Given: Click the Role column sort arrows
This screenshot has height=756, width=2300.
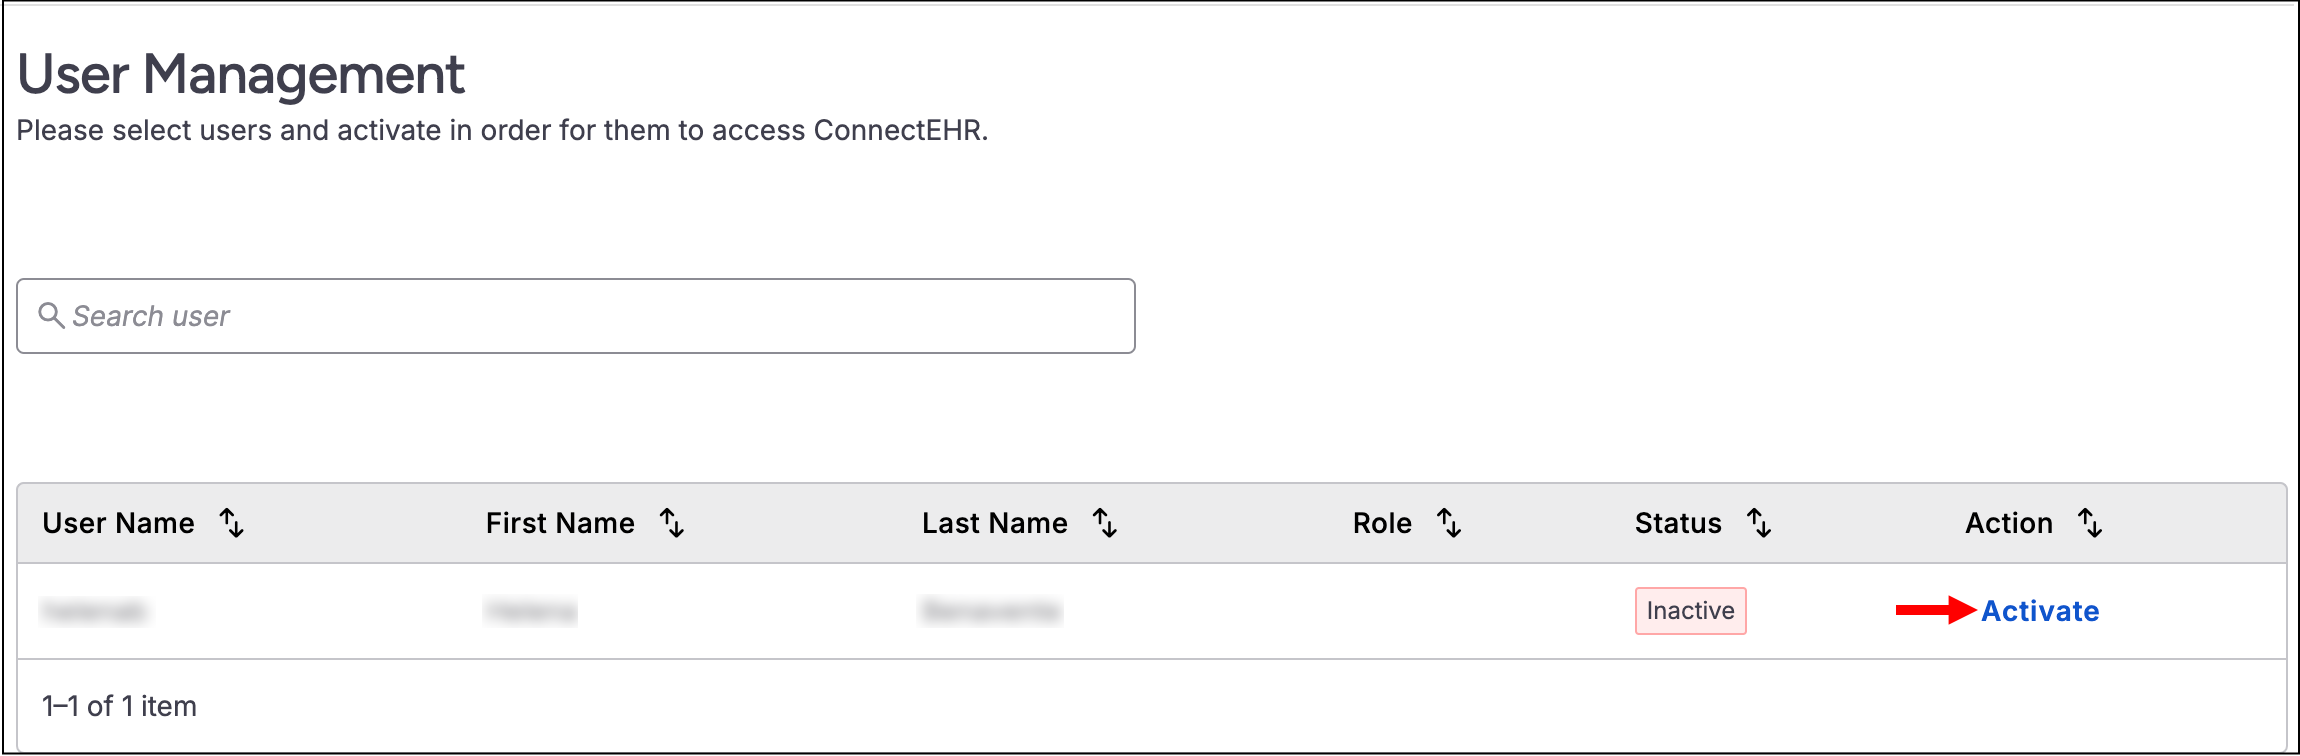Looking at the screenshot, I should 1449,523.
